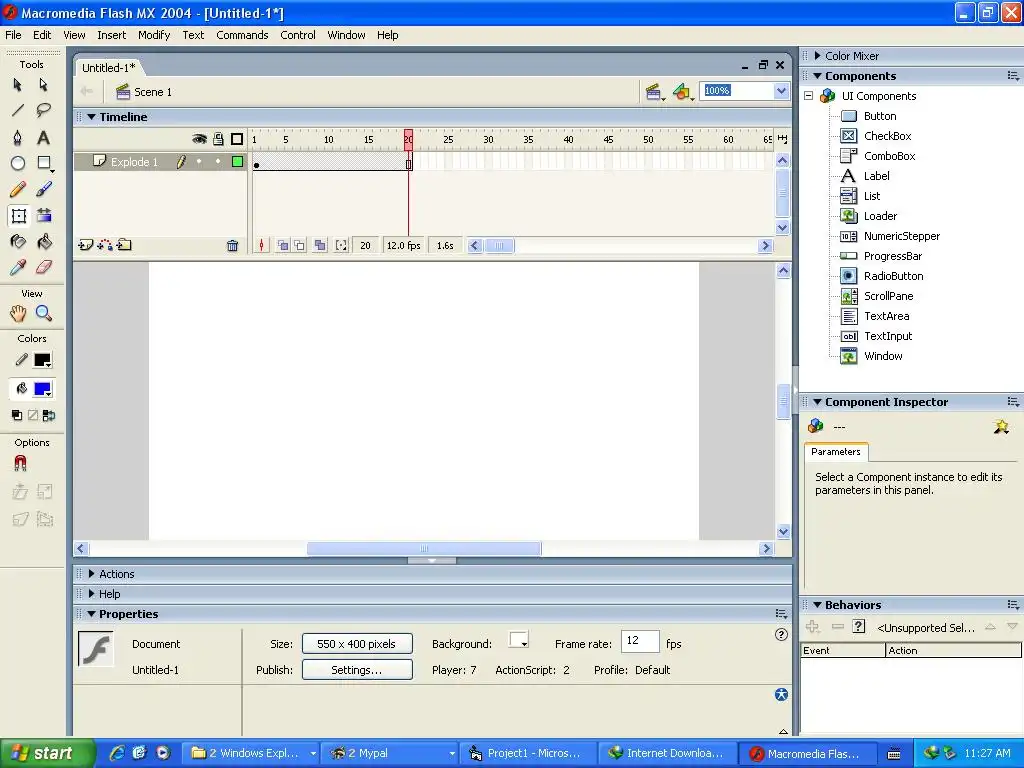
Task: Select the Free Transform tool
Action: point(18,216)
